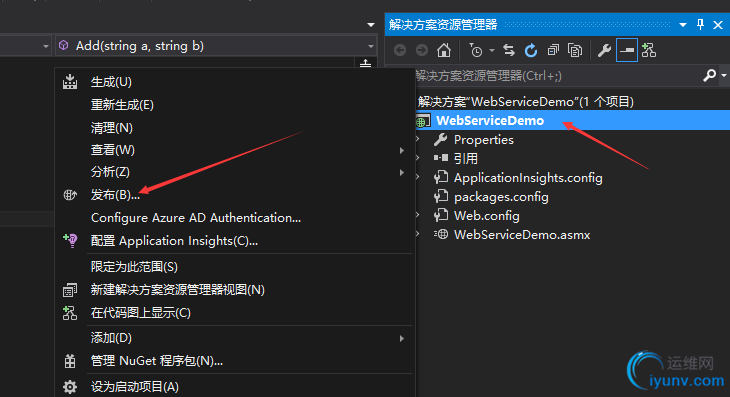Click the gear icon beside 设为启动项目

point(70,387)
